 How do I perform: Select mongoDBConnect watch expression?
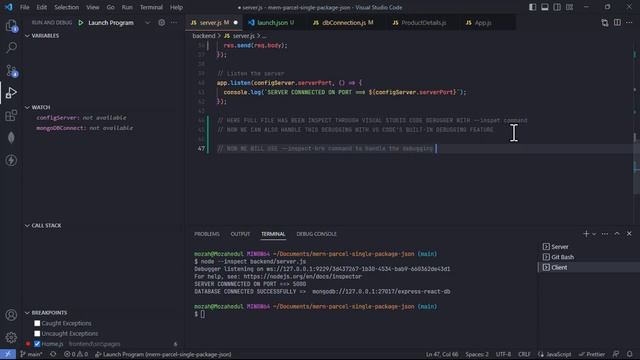click(84, 128)
